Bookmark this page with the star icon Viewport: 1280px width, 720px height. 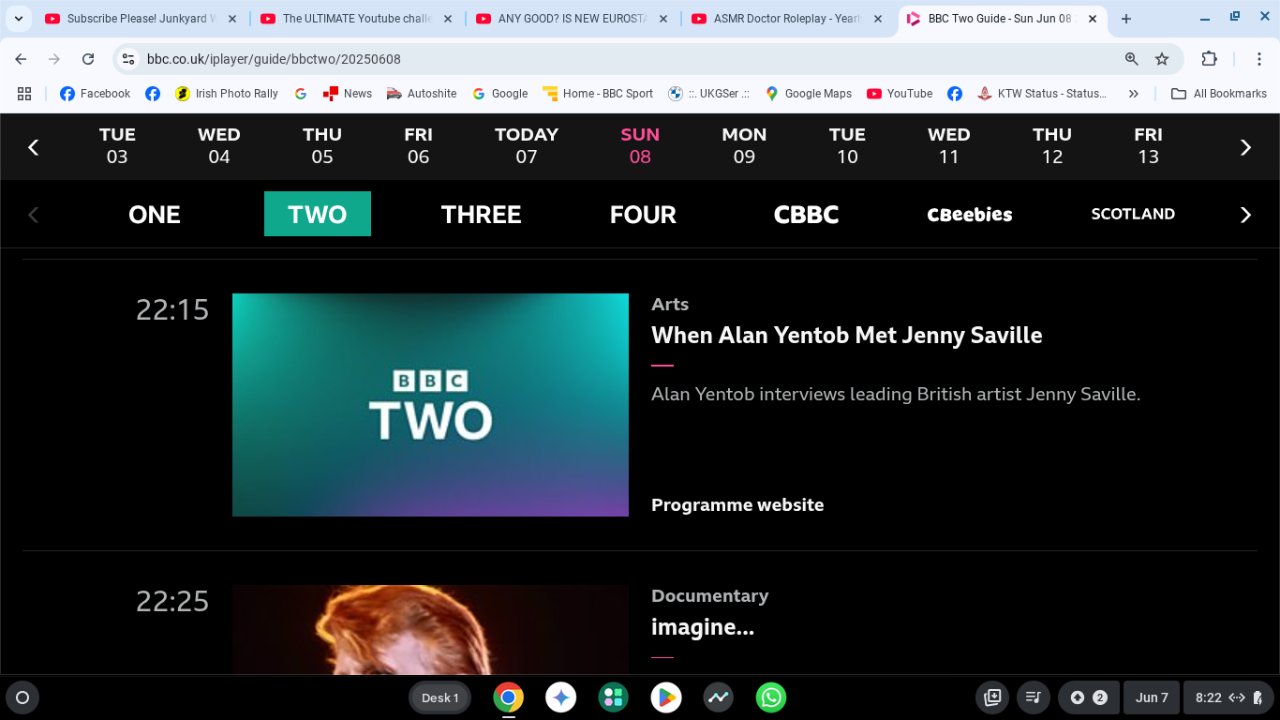point(1162,59)
